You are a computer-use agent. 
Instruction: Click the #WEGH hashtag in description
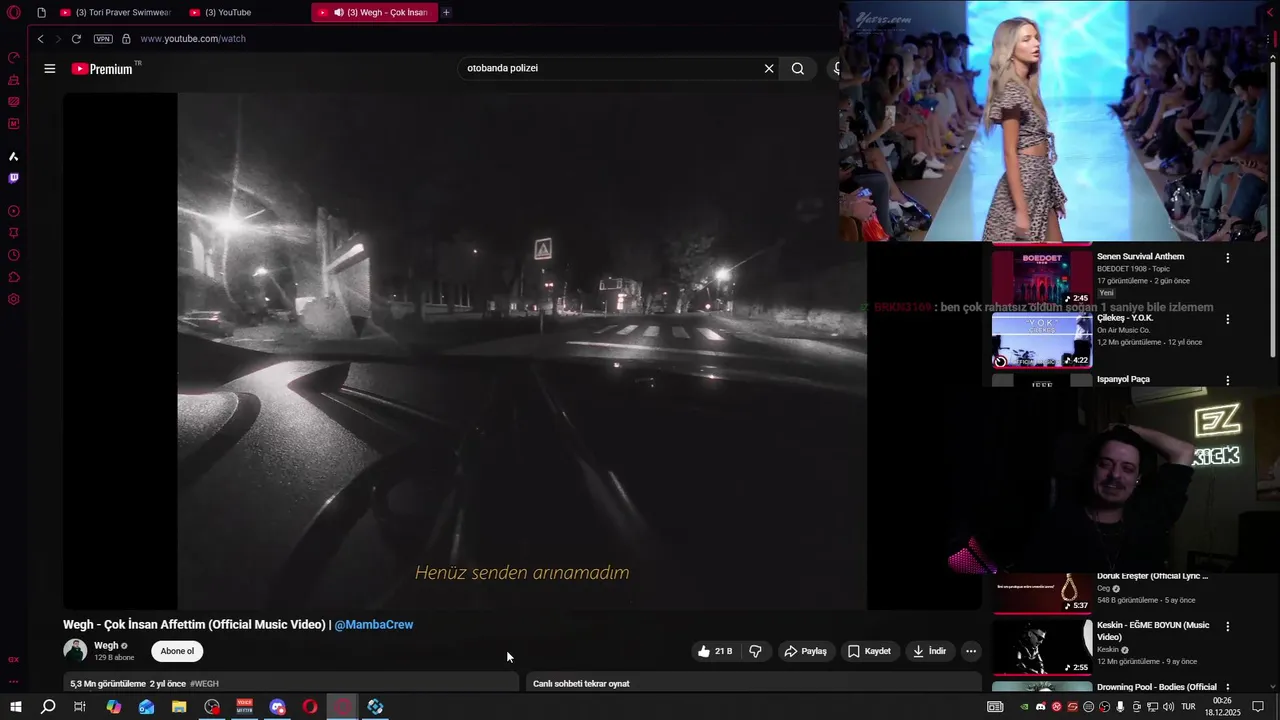[204, 684]
